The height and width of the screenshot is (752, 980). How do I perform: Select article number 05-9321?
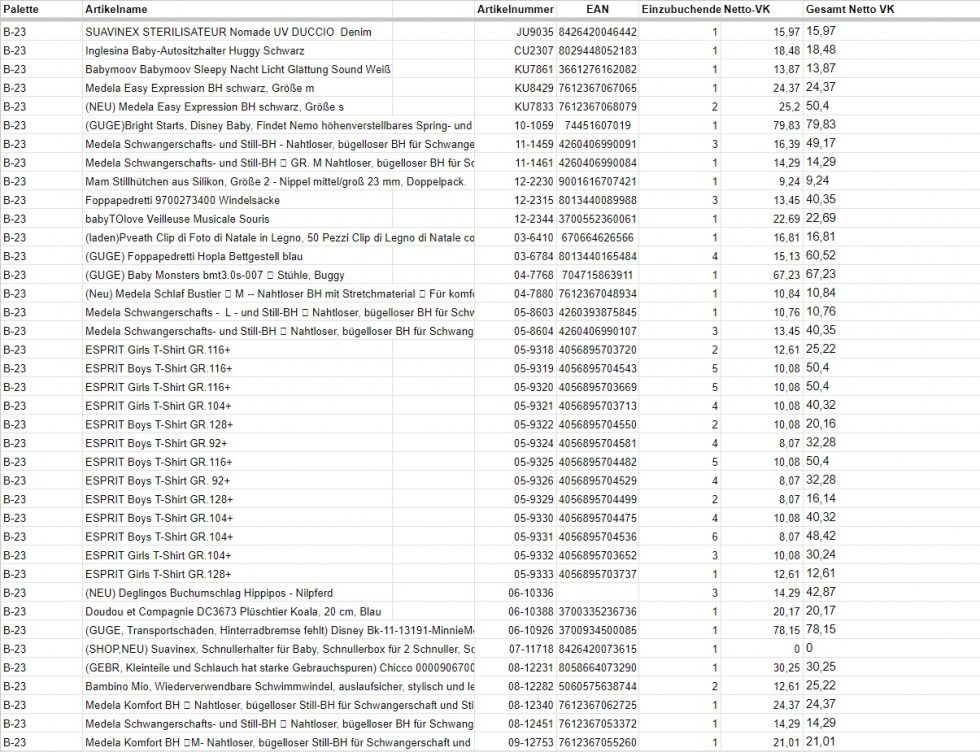[x=534, y=406]
